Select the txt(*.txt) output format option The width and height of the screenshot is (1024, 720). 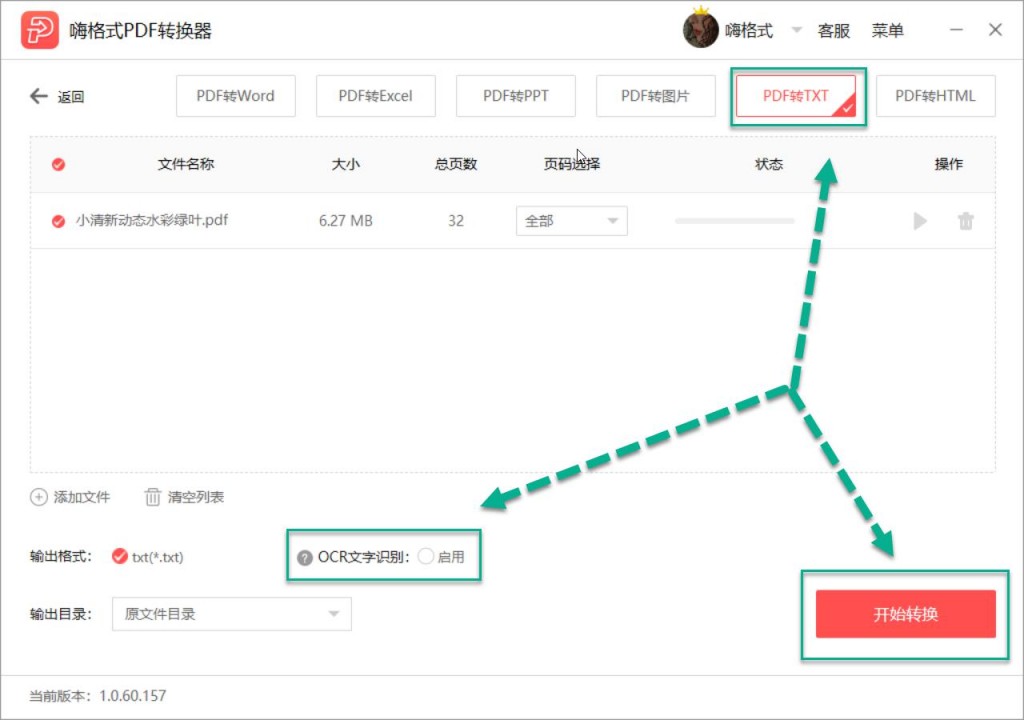click(120, 556)
